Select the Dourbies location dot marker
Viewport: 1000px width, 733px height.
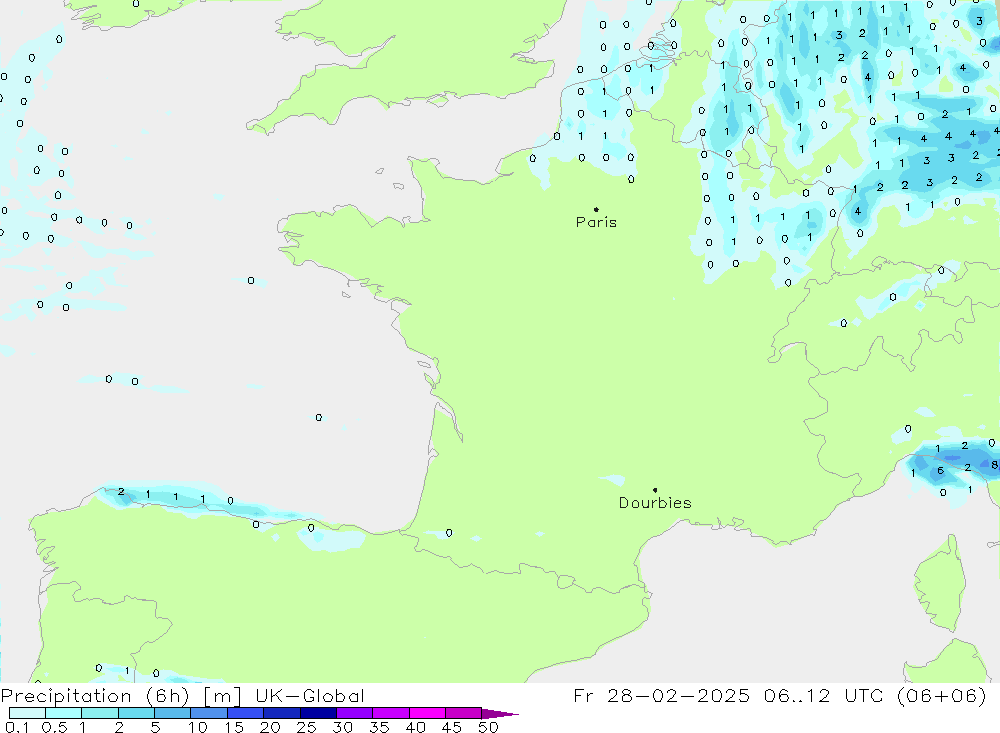pyautogui.click(x=655, y=490)
